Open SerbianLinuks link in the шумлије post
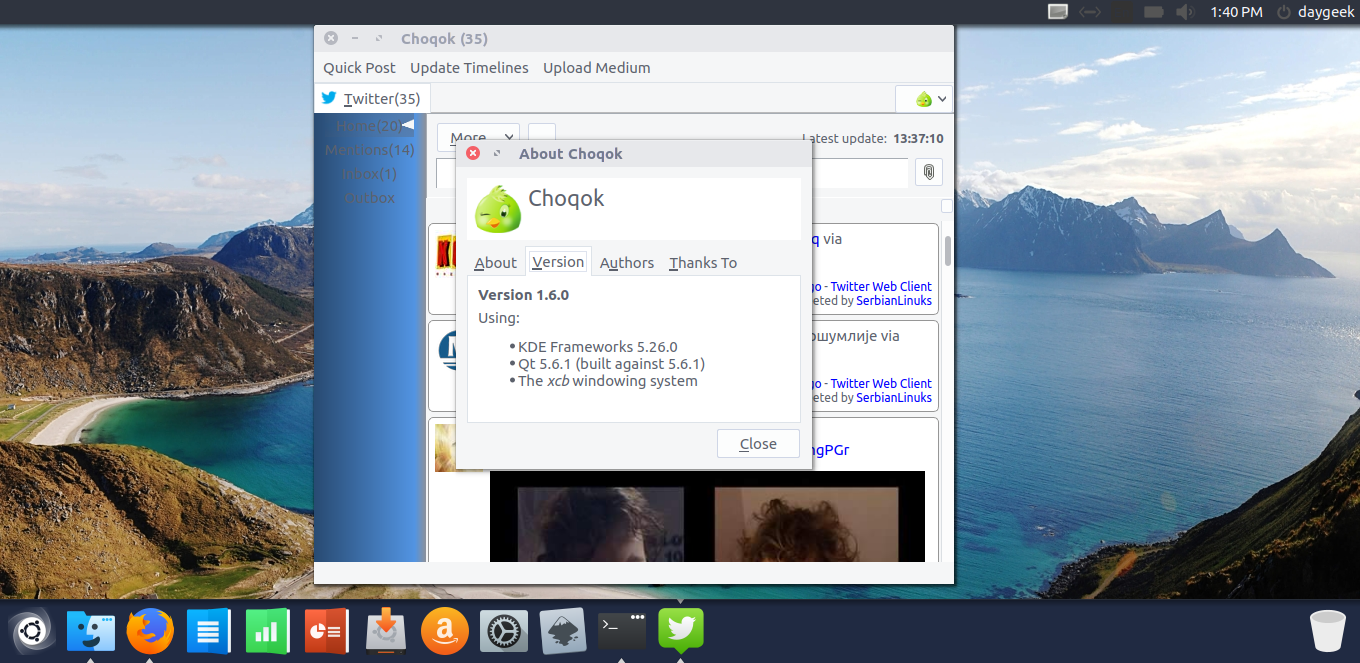Screen dimensions: 1360x663 click(x=894, y=397)
